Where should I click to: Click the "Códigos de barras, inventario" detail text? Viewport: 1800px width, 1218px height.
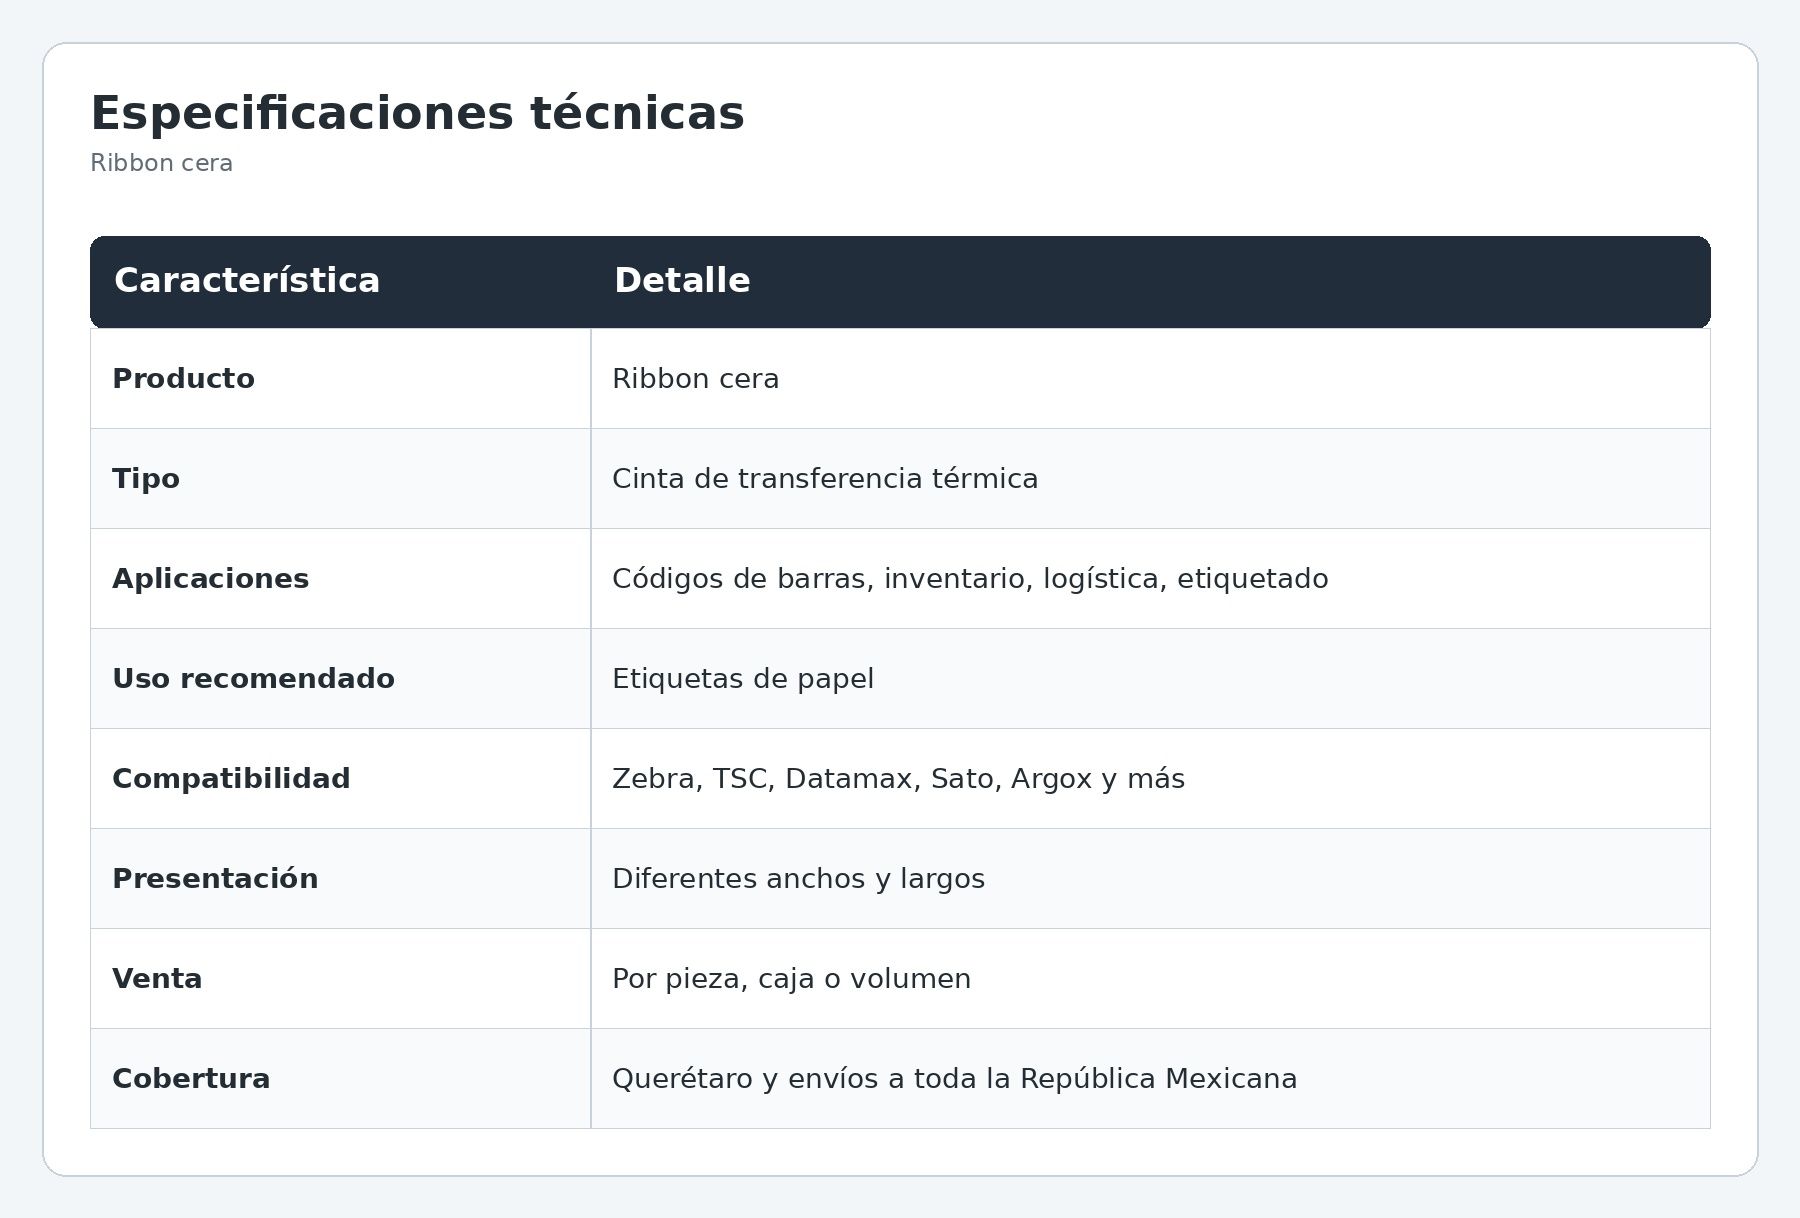pyautogui.click(x=970, y=579)
